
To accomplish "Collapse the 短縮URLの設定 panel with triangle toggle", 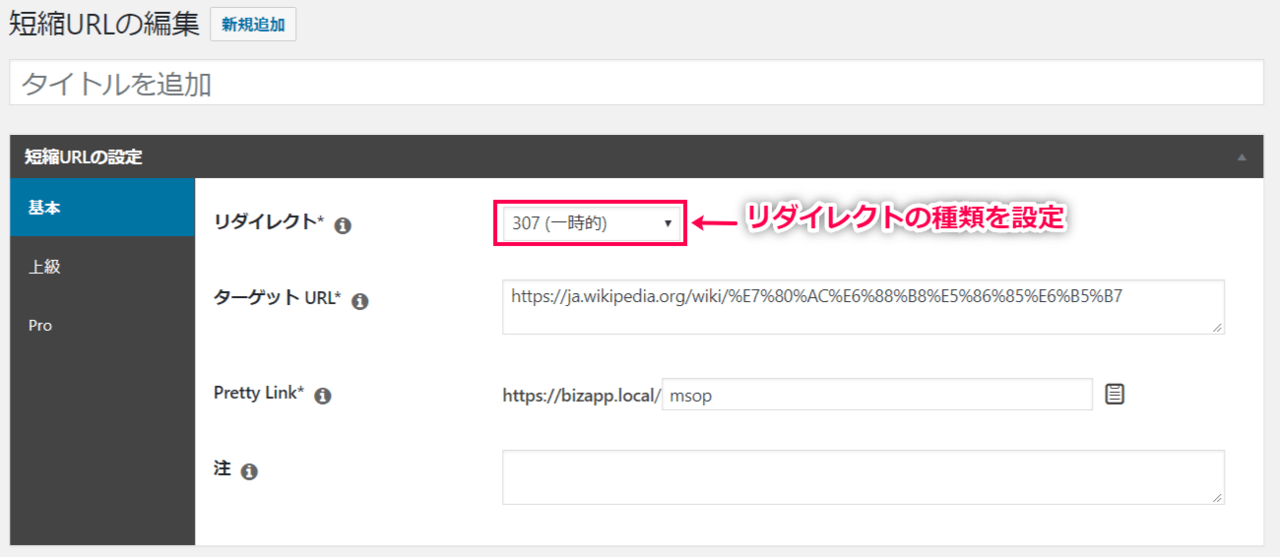I will pos(1241,157).
